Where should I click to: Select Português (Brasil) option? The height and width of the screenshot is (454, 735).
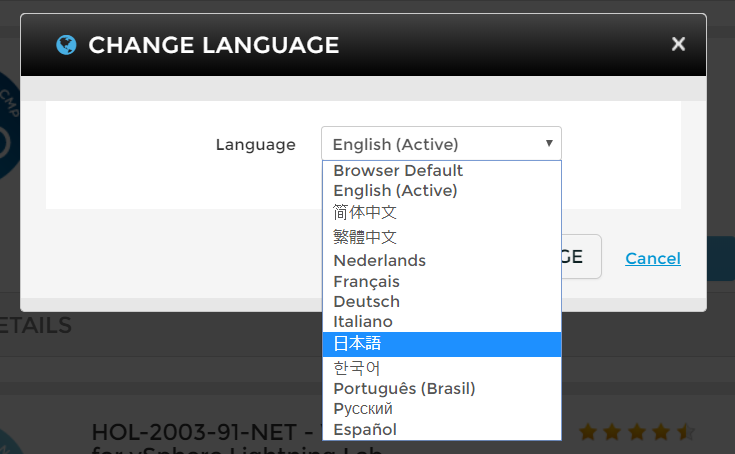(442, 389)
